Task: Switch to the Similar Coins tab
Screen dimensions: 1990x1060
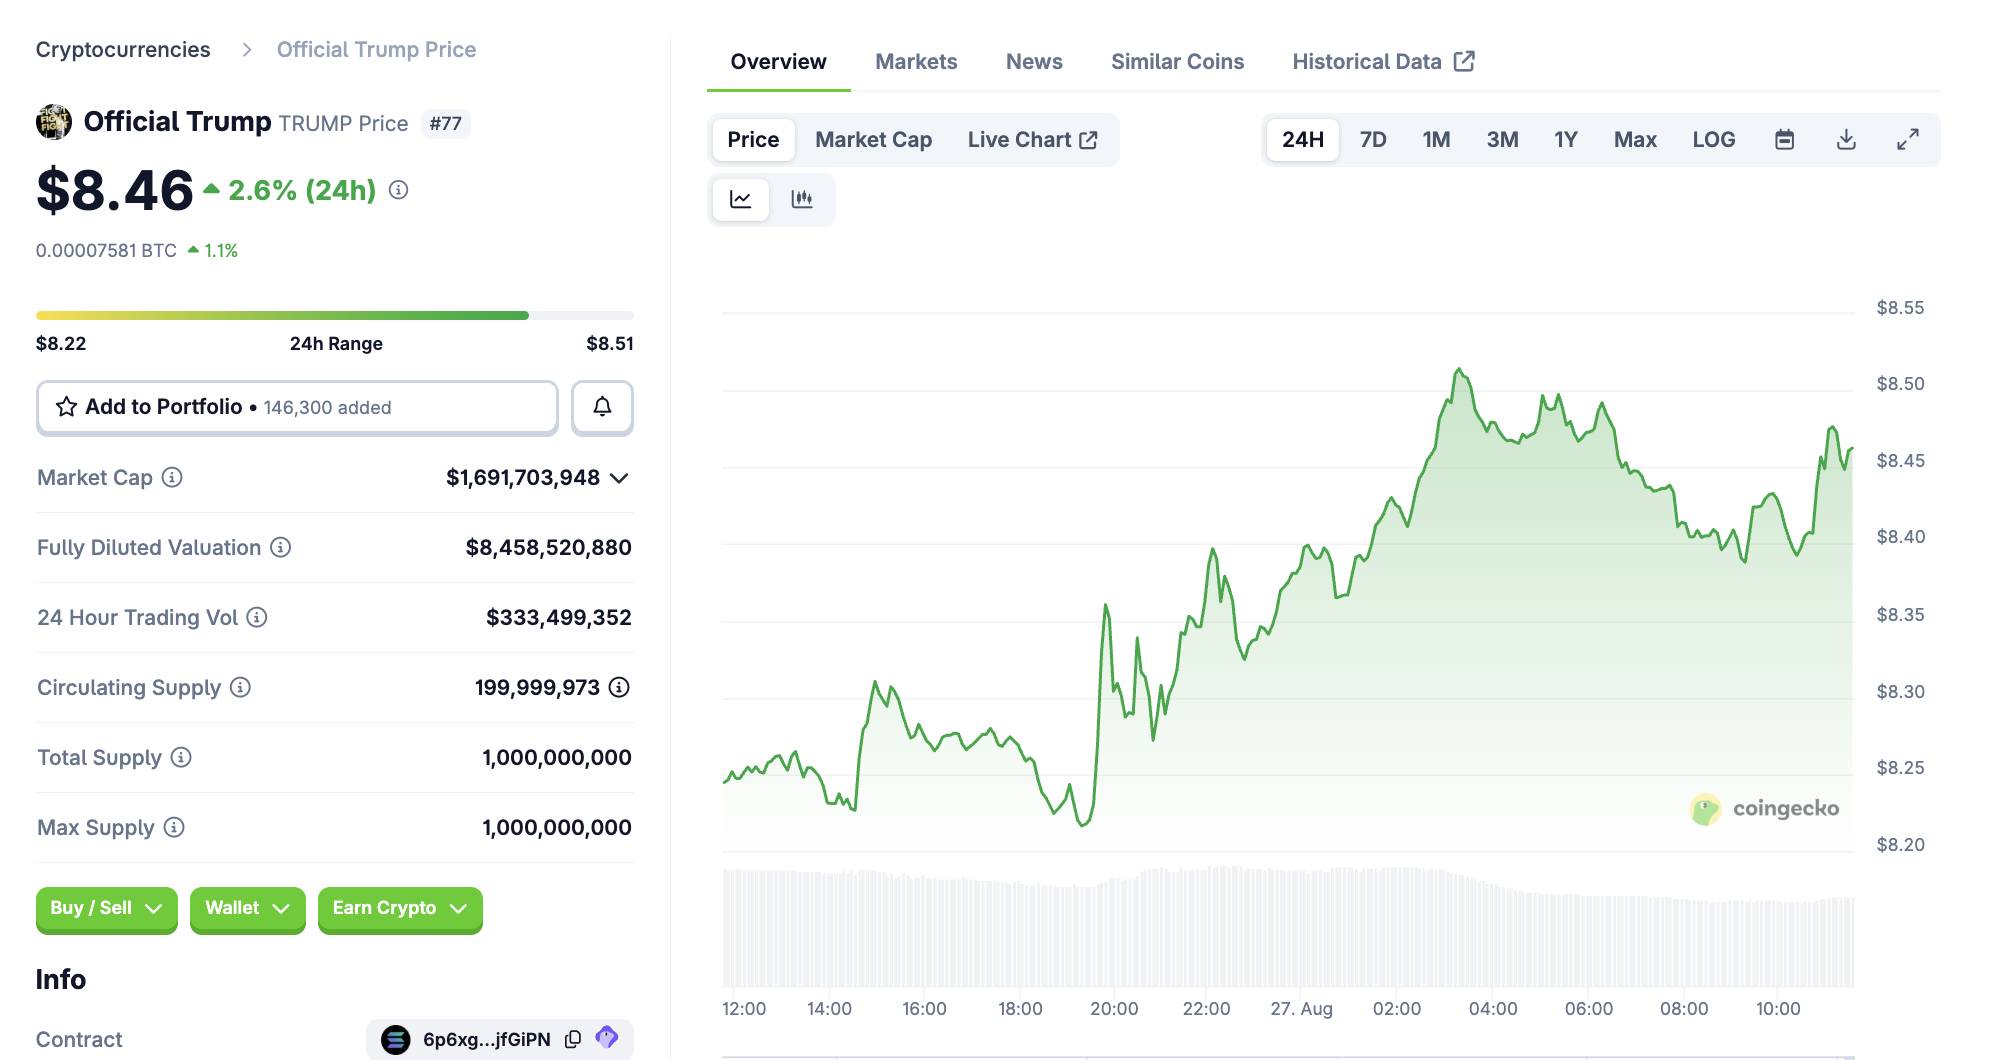Action: click(1177, 62)
